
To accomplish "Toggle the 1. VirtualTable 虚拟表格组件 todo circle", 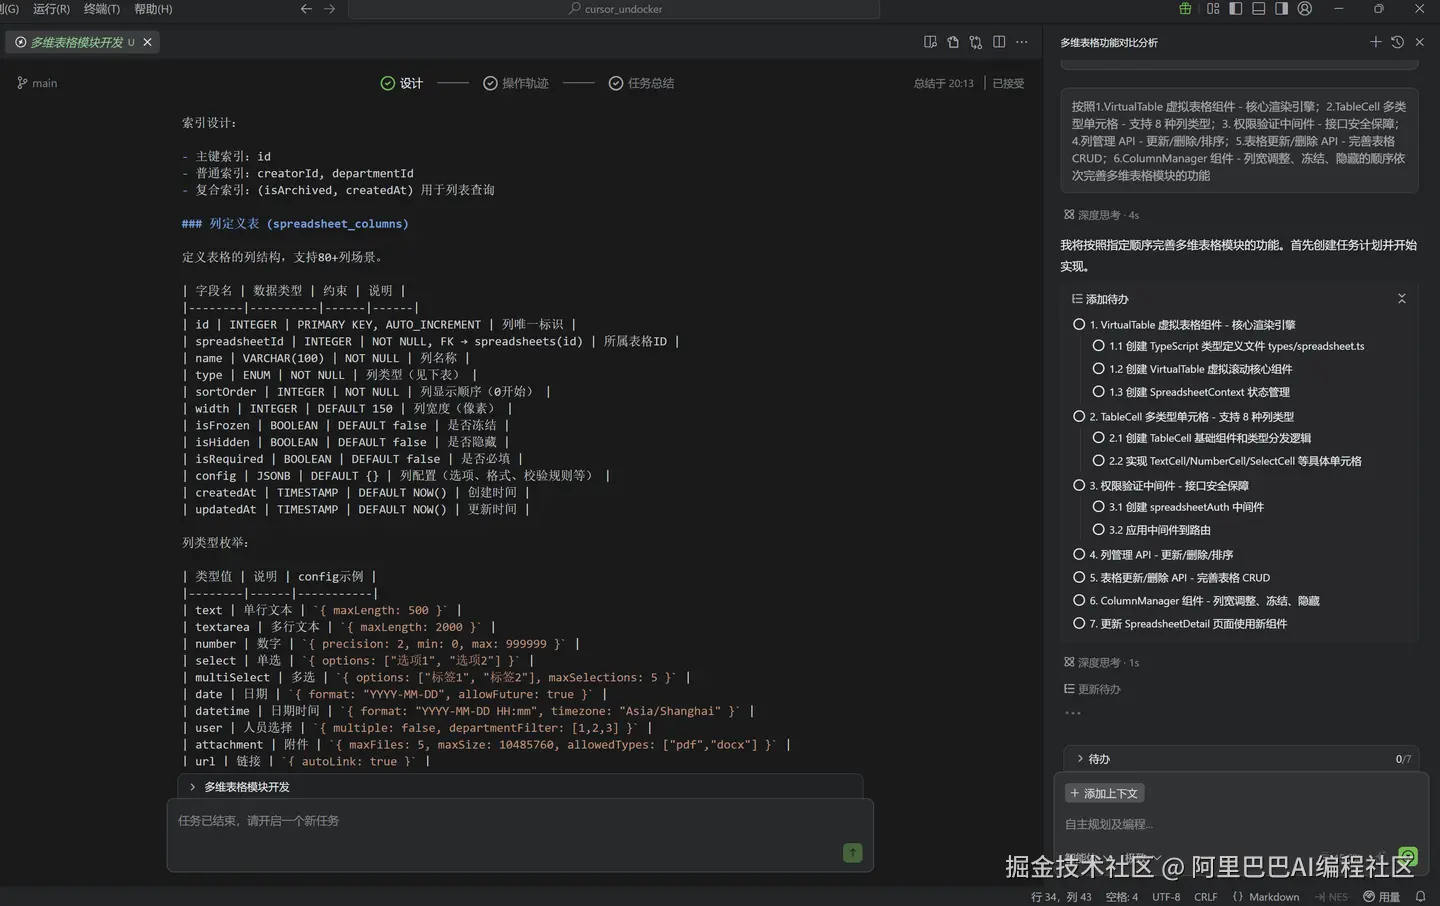I will click(x=1079, y=324).
